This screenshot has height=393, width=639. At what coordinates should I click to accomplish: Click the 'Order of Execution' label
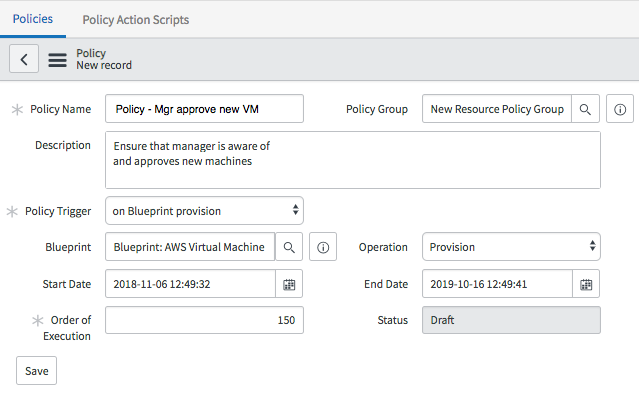(x=67, y=328)
